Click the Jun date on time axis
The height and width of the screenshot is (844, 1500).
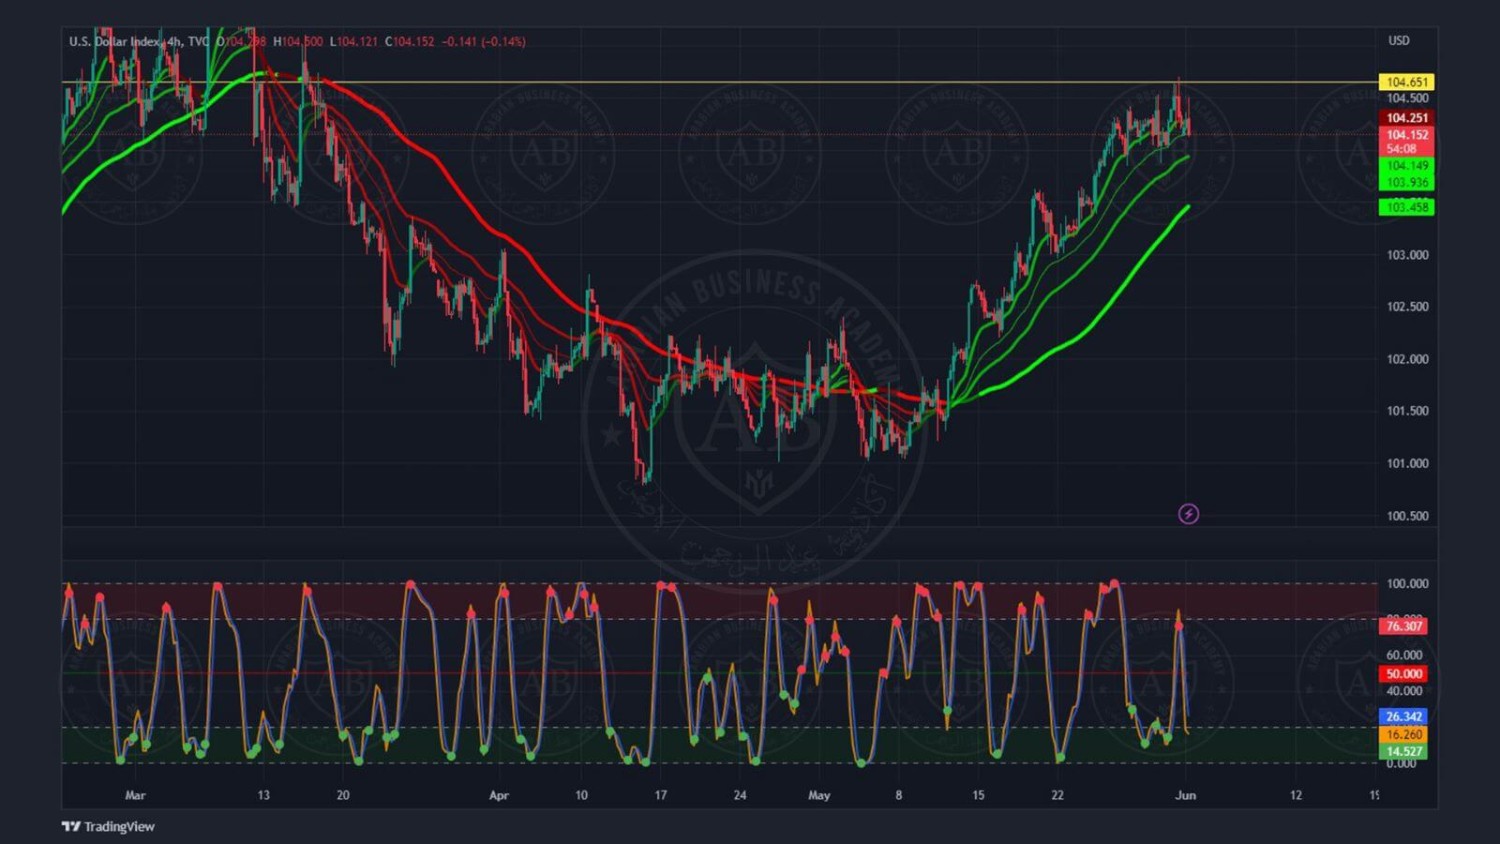pyautogui.click(x=1186, y=795)
